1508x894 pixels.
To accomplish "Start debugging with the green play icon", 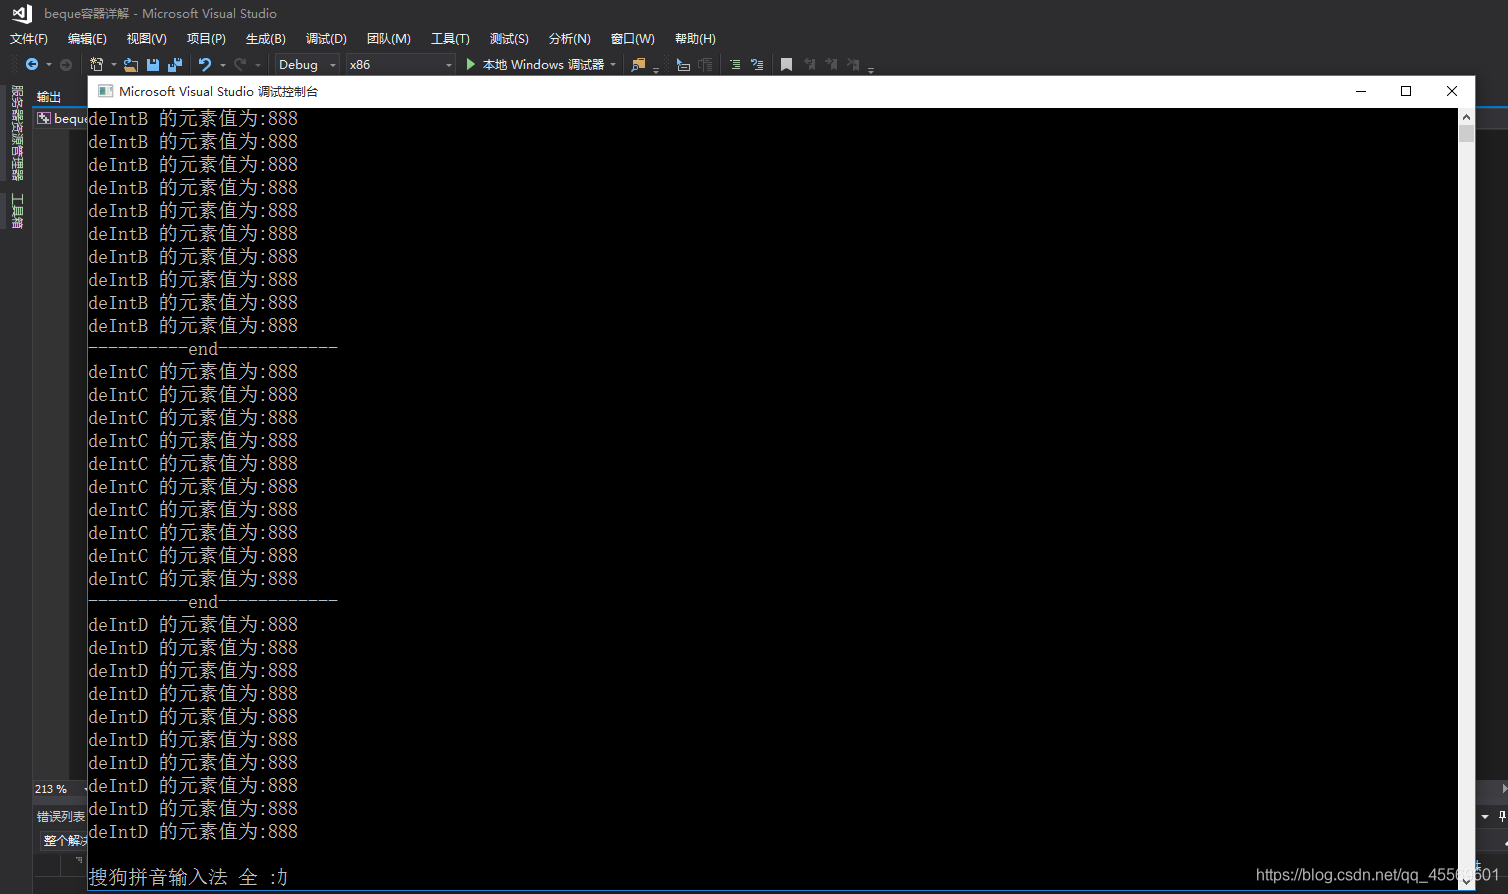I will coord(471,64).
